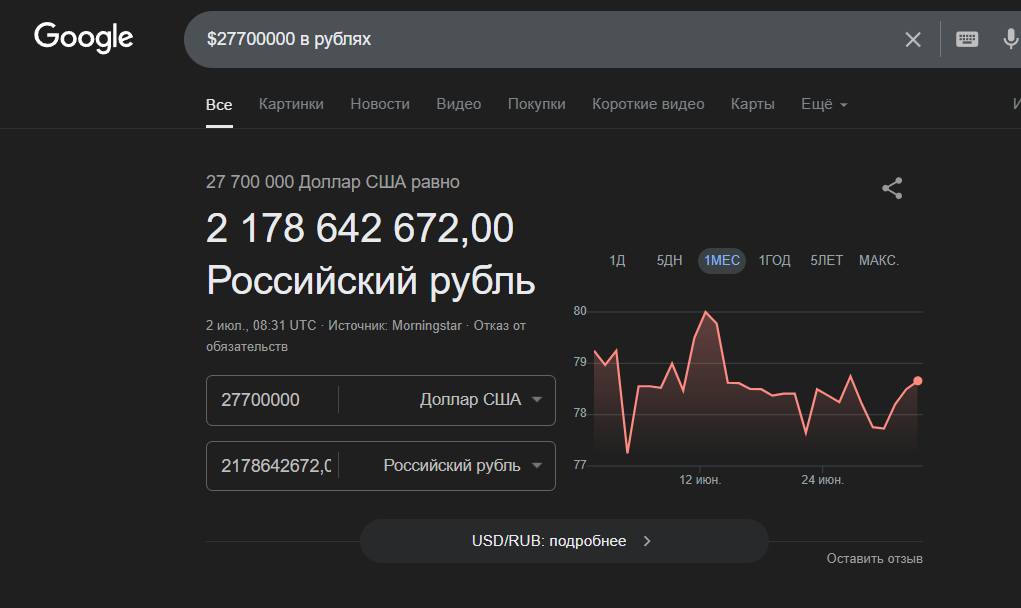Share the currency conversion result
The width and height of the screenshot is (1021, 608).
(892, 188)
